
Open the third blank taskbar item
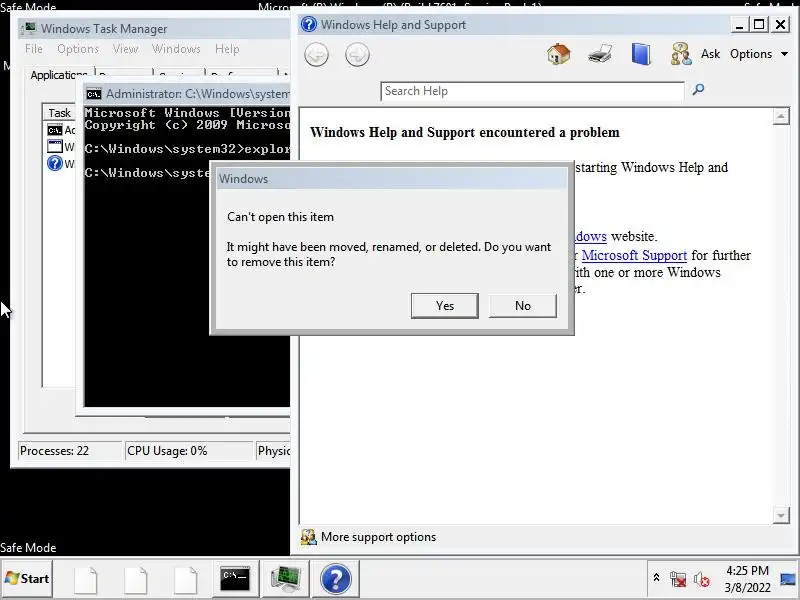185,580
